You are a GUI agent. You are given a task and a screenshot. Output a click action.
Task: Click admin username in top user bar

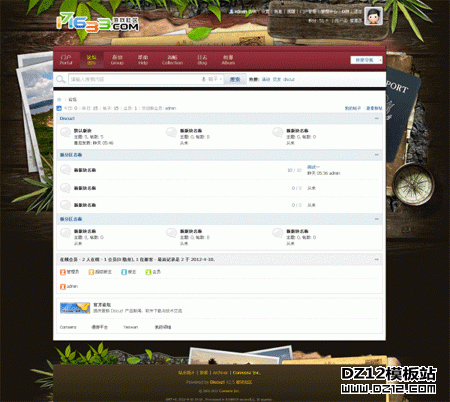(240, 11)
